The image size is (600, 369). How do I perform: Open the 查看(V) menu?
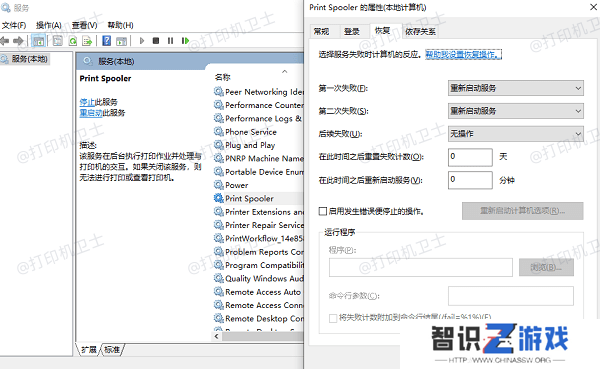point(85,25)
